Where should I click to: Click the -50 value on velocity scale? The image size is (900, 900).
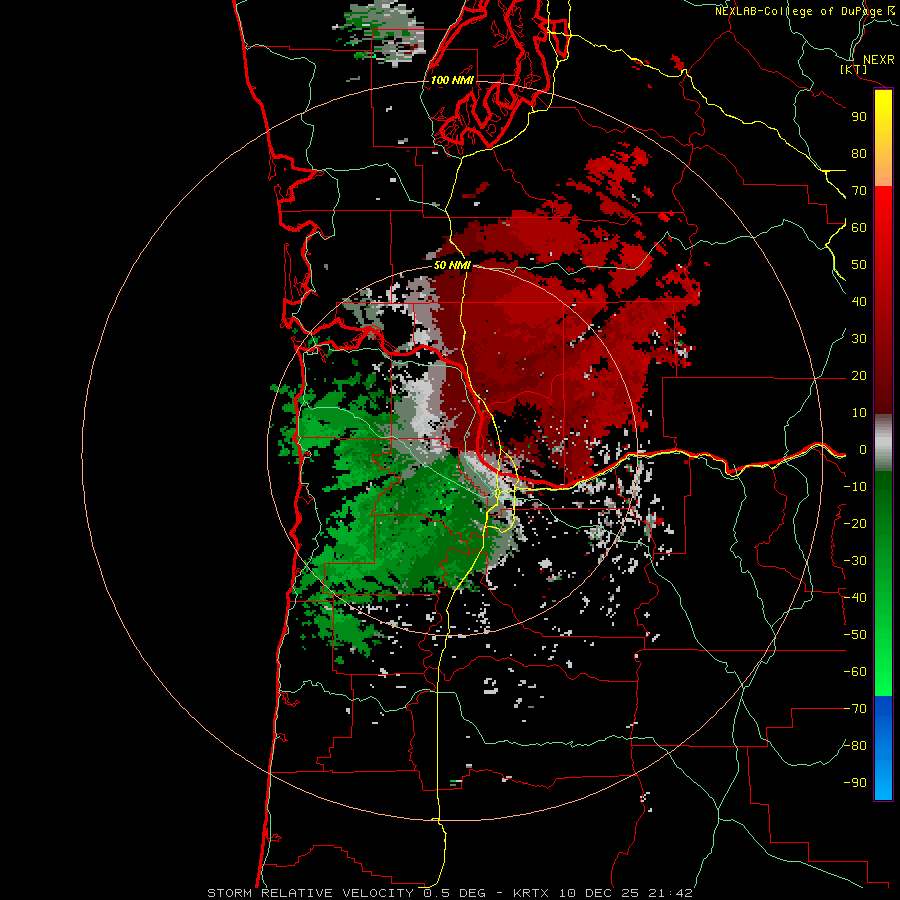tap(855, 635)
